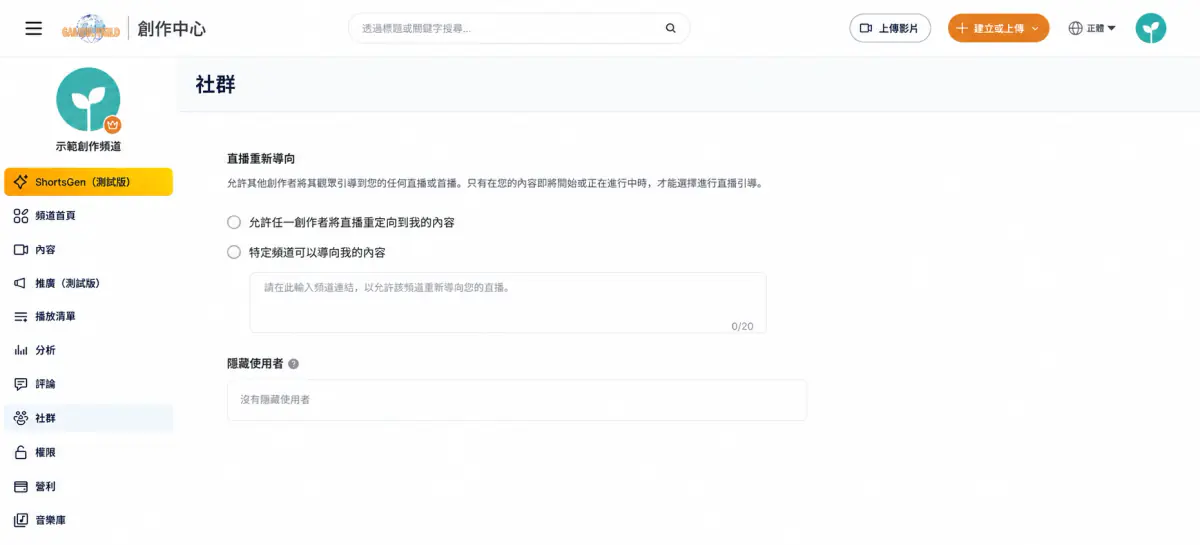Click the search magnifier icon
The image size is (1200, 545).
pyautogui.click(x=671, y=28)
